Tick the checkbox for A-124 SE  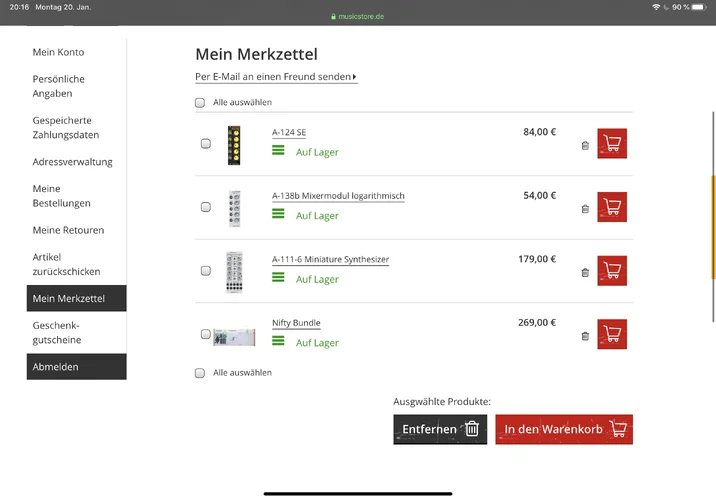coord(206,144)
